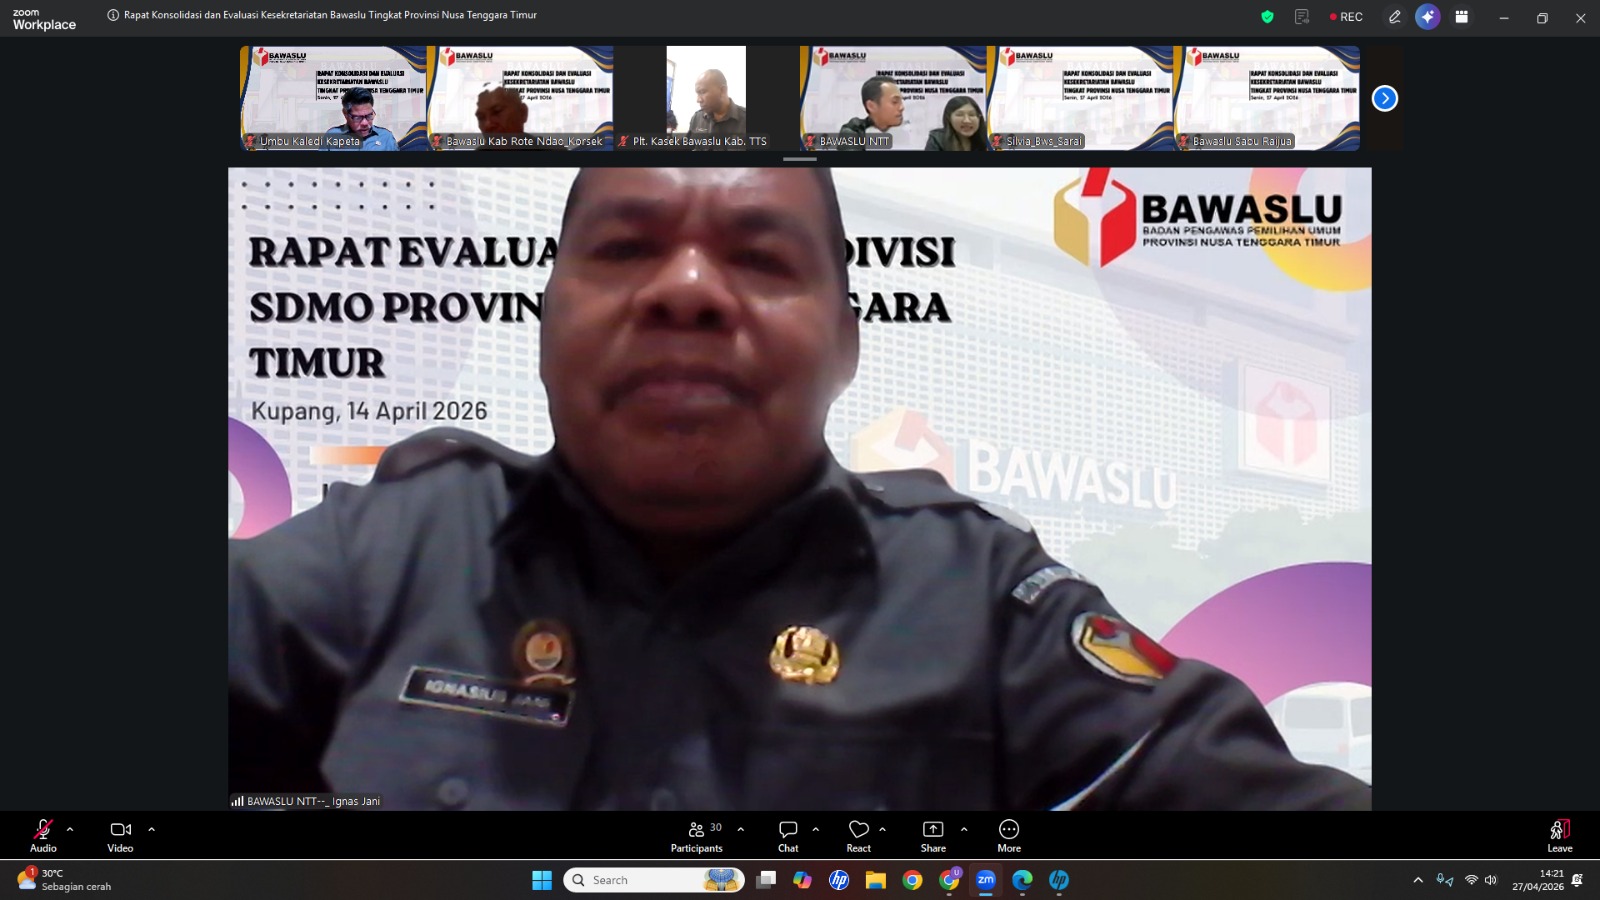Screen dimensions: 1600x900
Task: Show next page of participant thumbnails
Action: pos(1385,98)
